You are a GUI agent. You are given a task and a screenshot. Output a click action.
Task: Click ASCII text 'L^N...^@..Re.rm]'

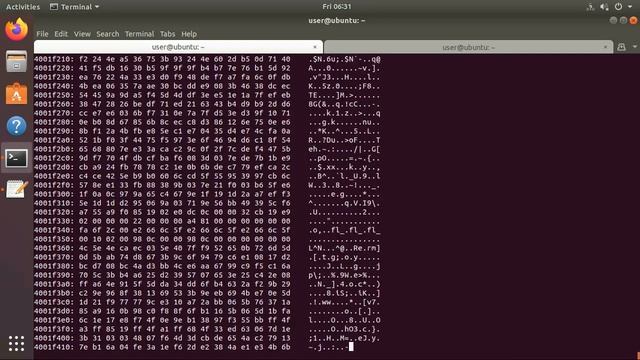344,248
